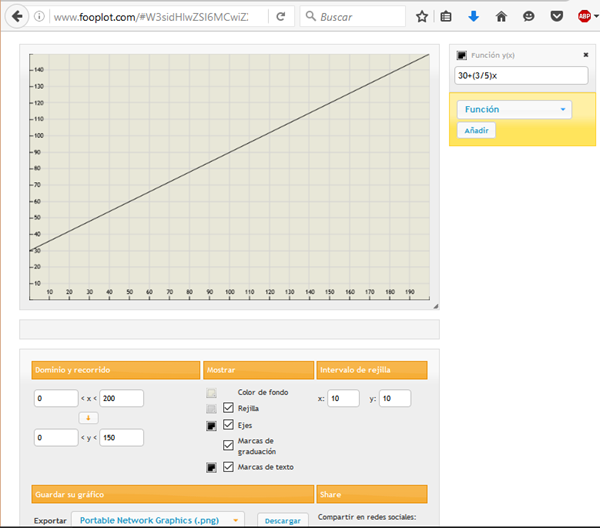This screenshot has height=528, width=600.
Task: Open the Firefox search engine dropdown
Action: click(312, 17)
